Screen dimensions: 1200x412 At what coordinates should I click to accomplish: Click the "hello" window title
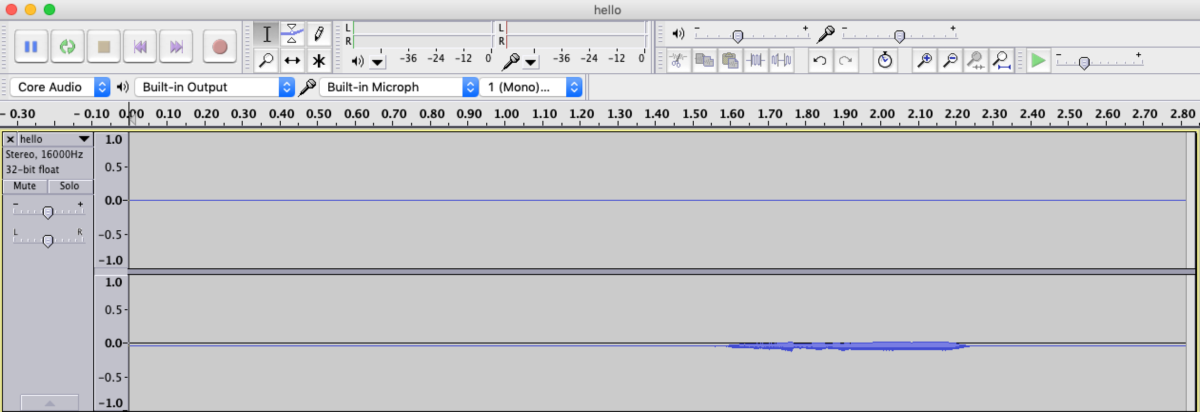click(607, 9)
